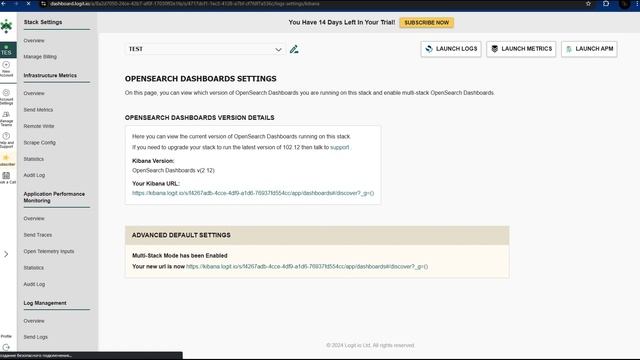This screenshot has height=360, width=640.
Task: Click the site info icon in address bar
Action: pyautogui.click(x=43, y=4)
